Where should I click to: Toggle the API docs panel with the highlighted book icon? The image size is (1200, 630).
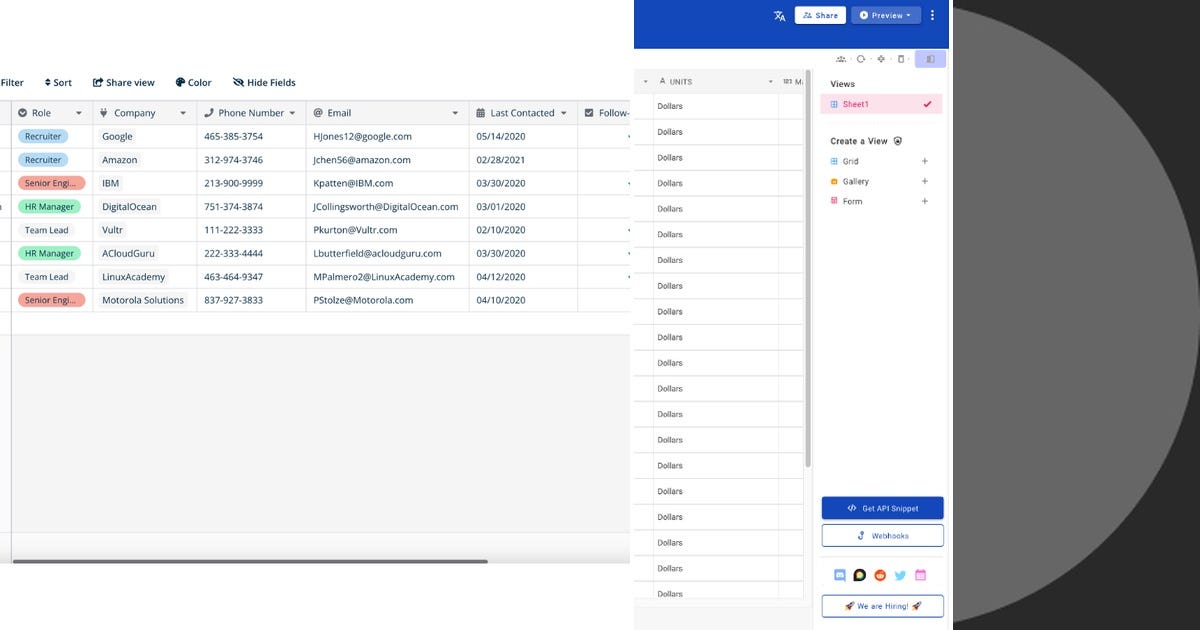(931, 58)
